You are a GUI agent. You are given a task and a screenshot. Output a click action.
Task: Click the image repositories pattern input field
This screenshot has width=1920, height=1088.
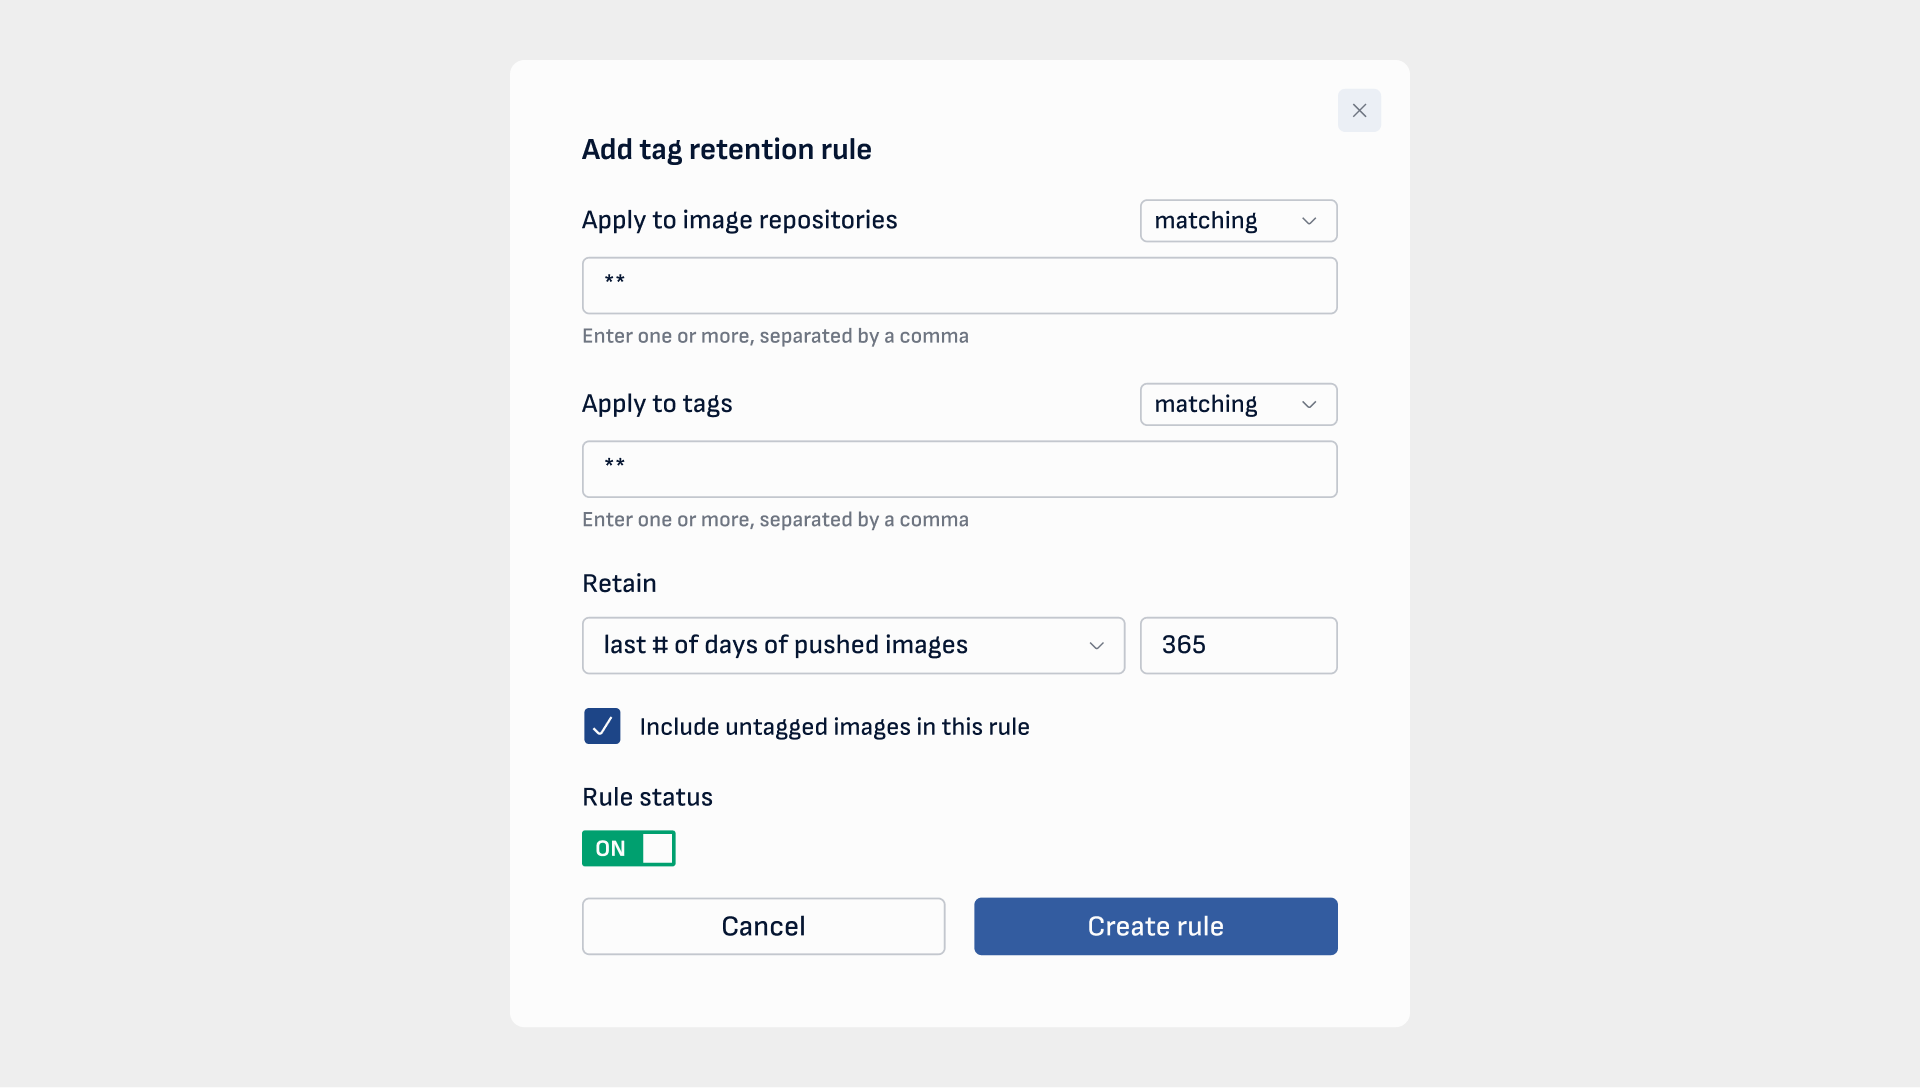(959, 286)
